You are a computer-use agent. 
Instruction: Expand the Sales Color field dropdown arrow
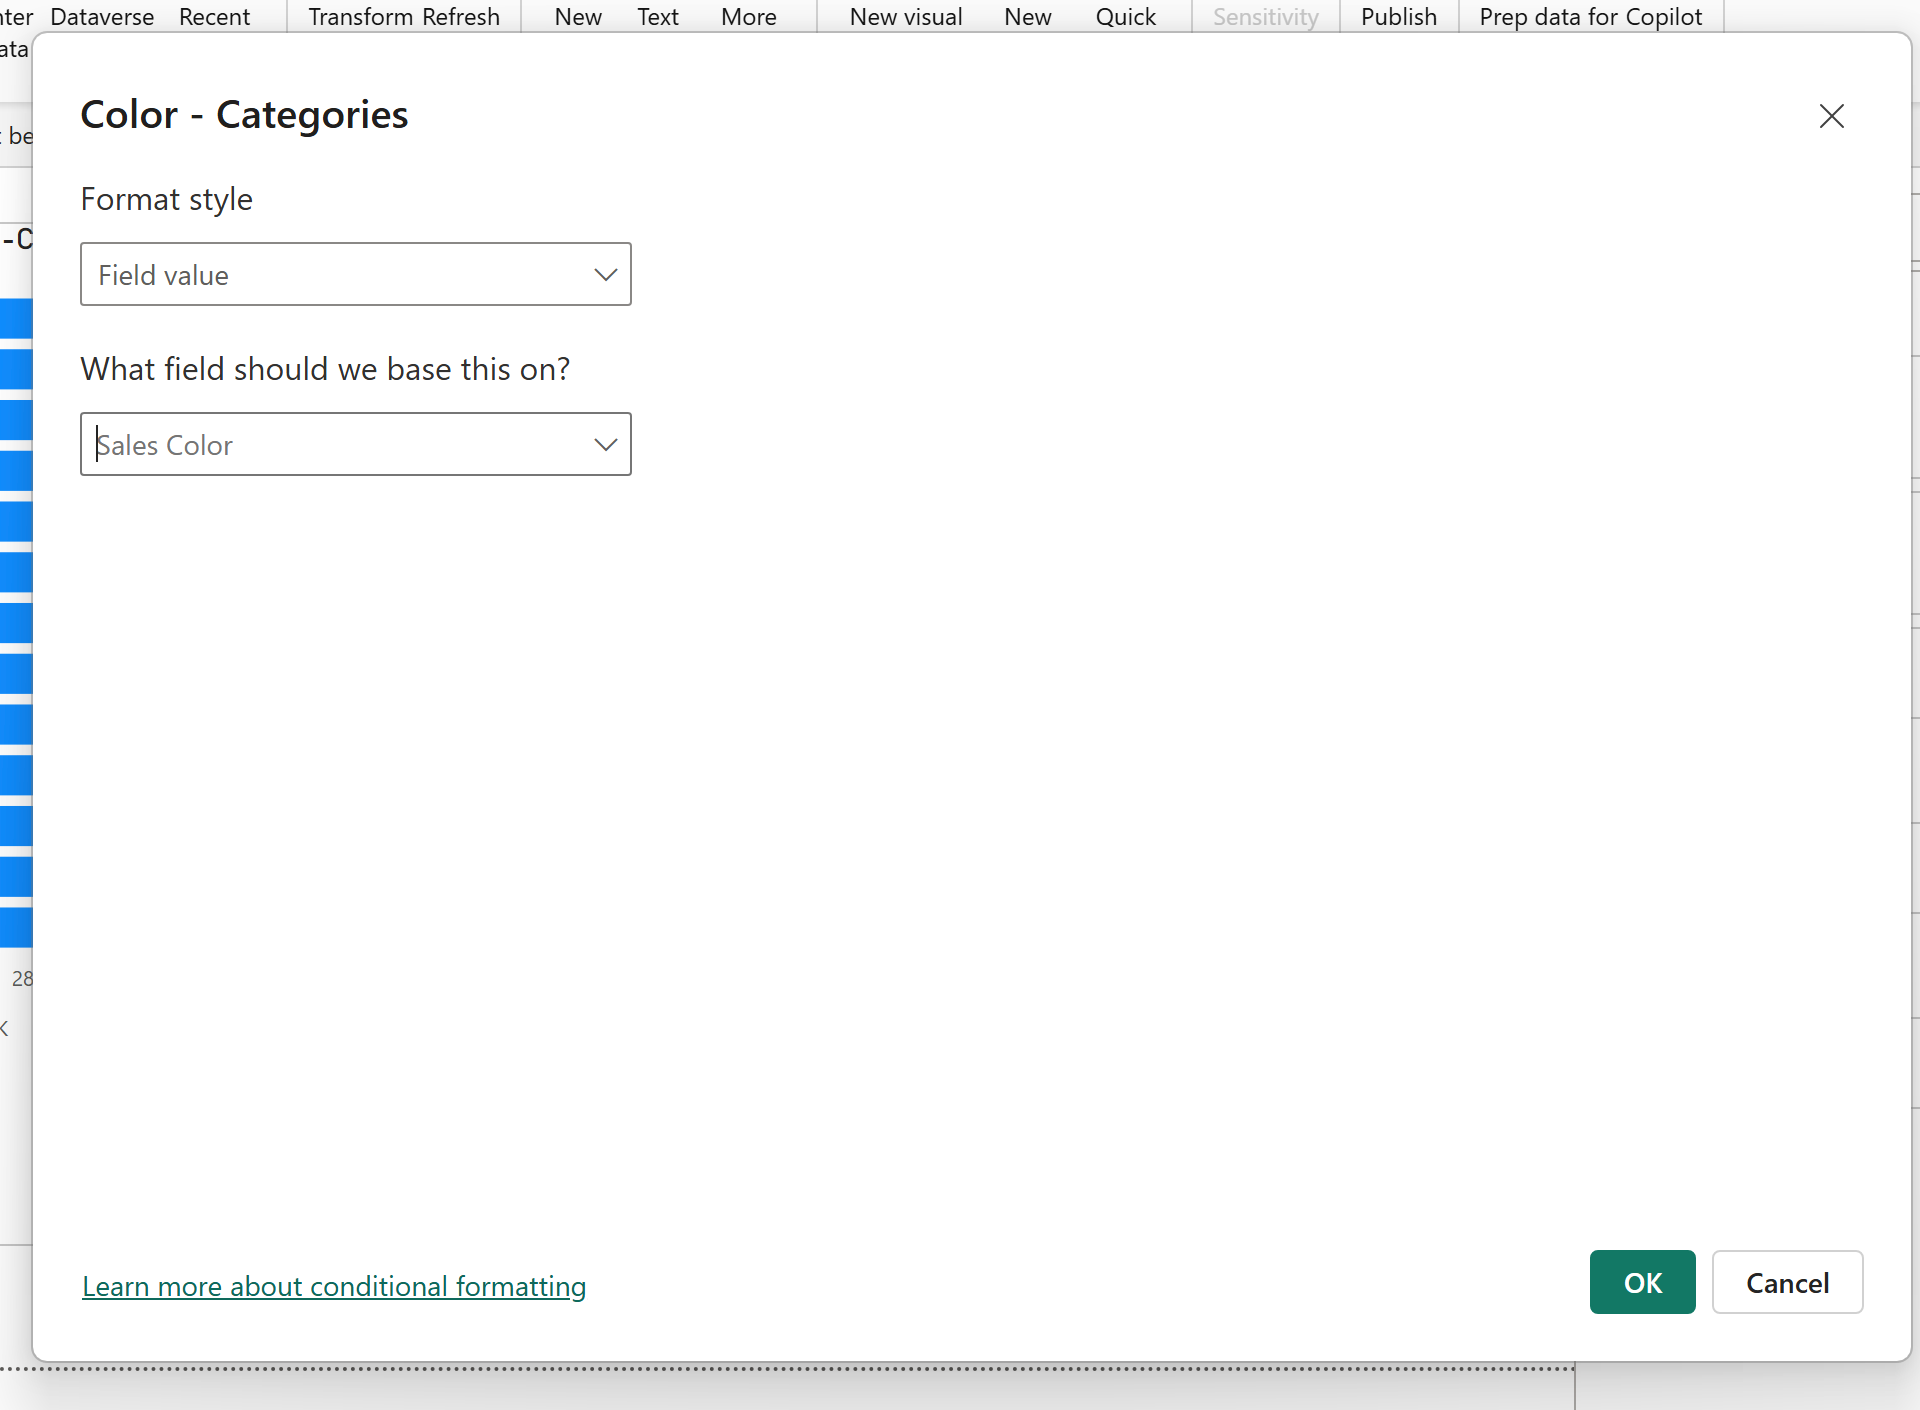click(605, 444)
